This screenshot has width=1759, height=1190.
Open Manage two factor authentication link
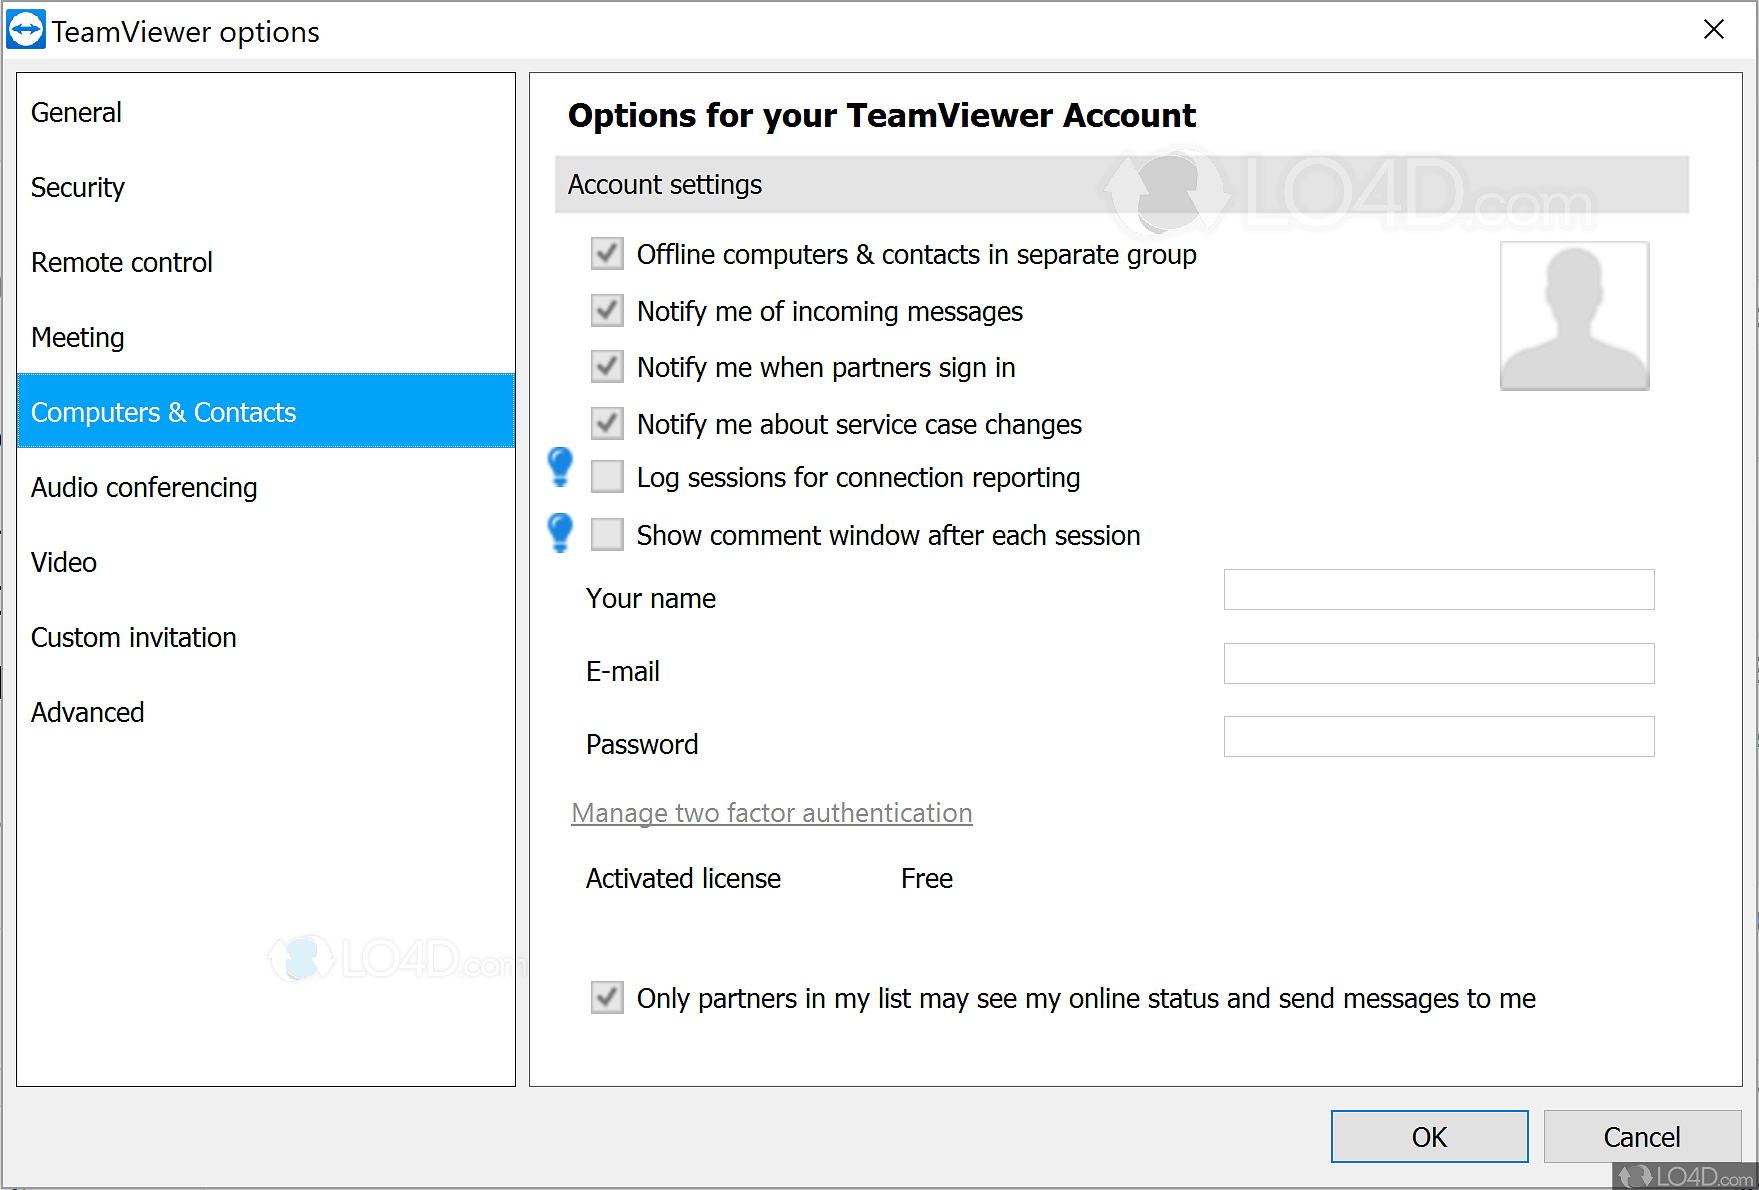(x=771, y=813)
